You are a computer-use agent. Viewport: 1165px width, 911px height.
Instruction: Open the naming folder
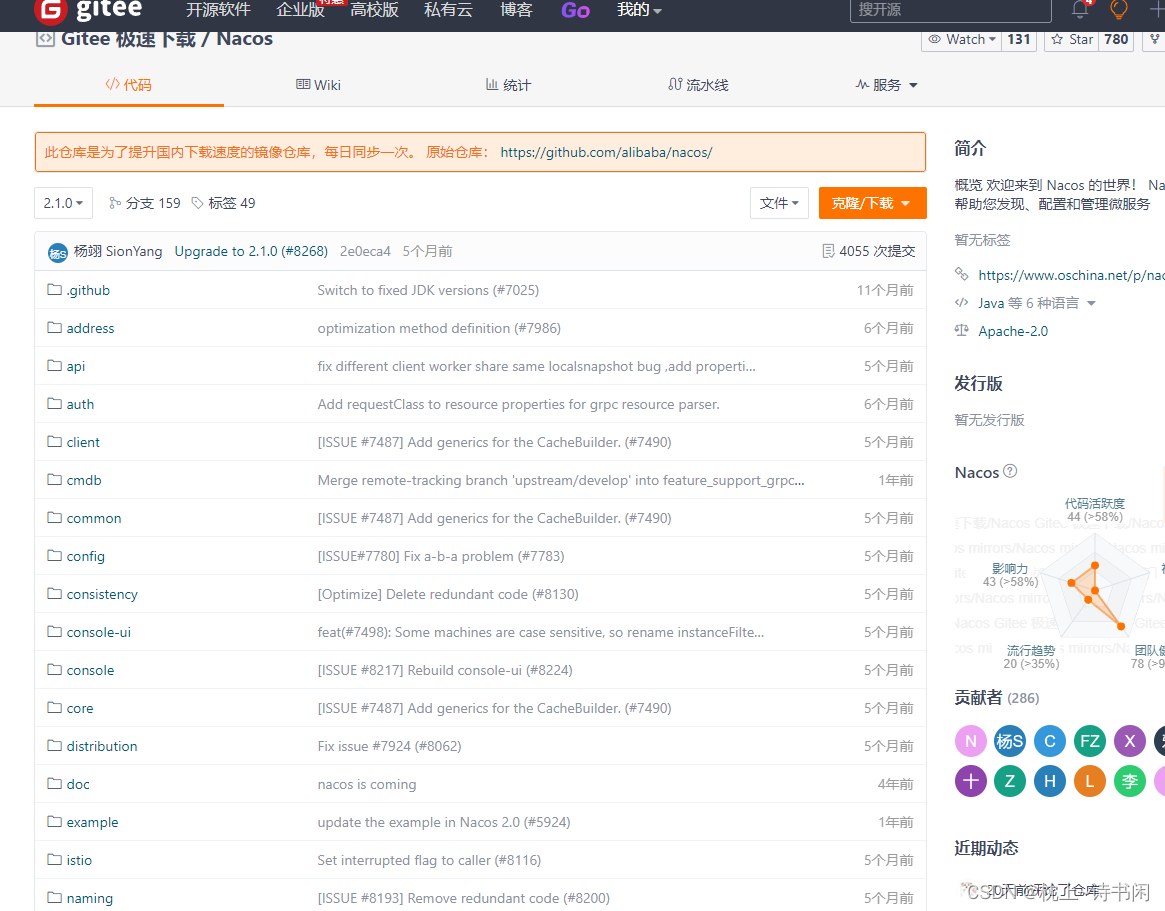click(x=89, y=898)
